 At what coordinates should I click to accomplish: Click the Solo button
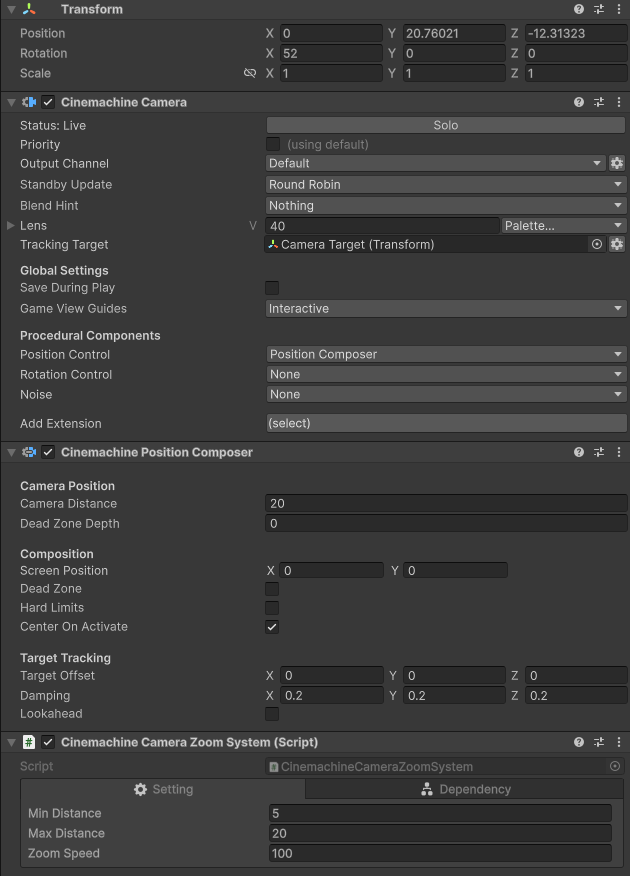click(x=446, y=125)
